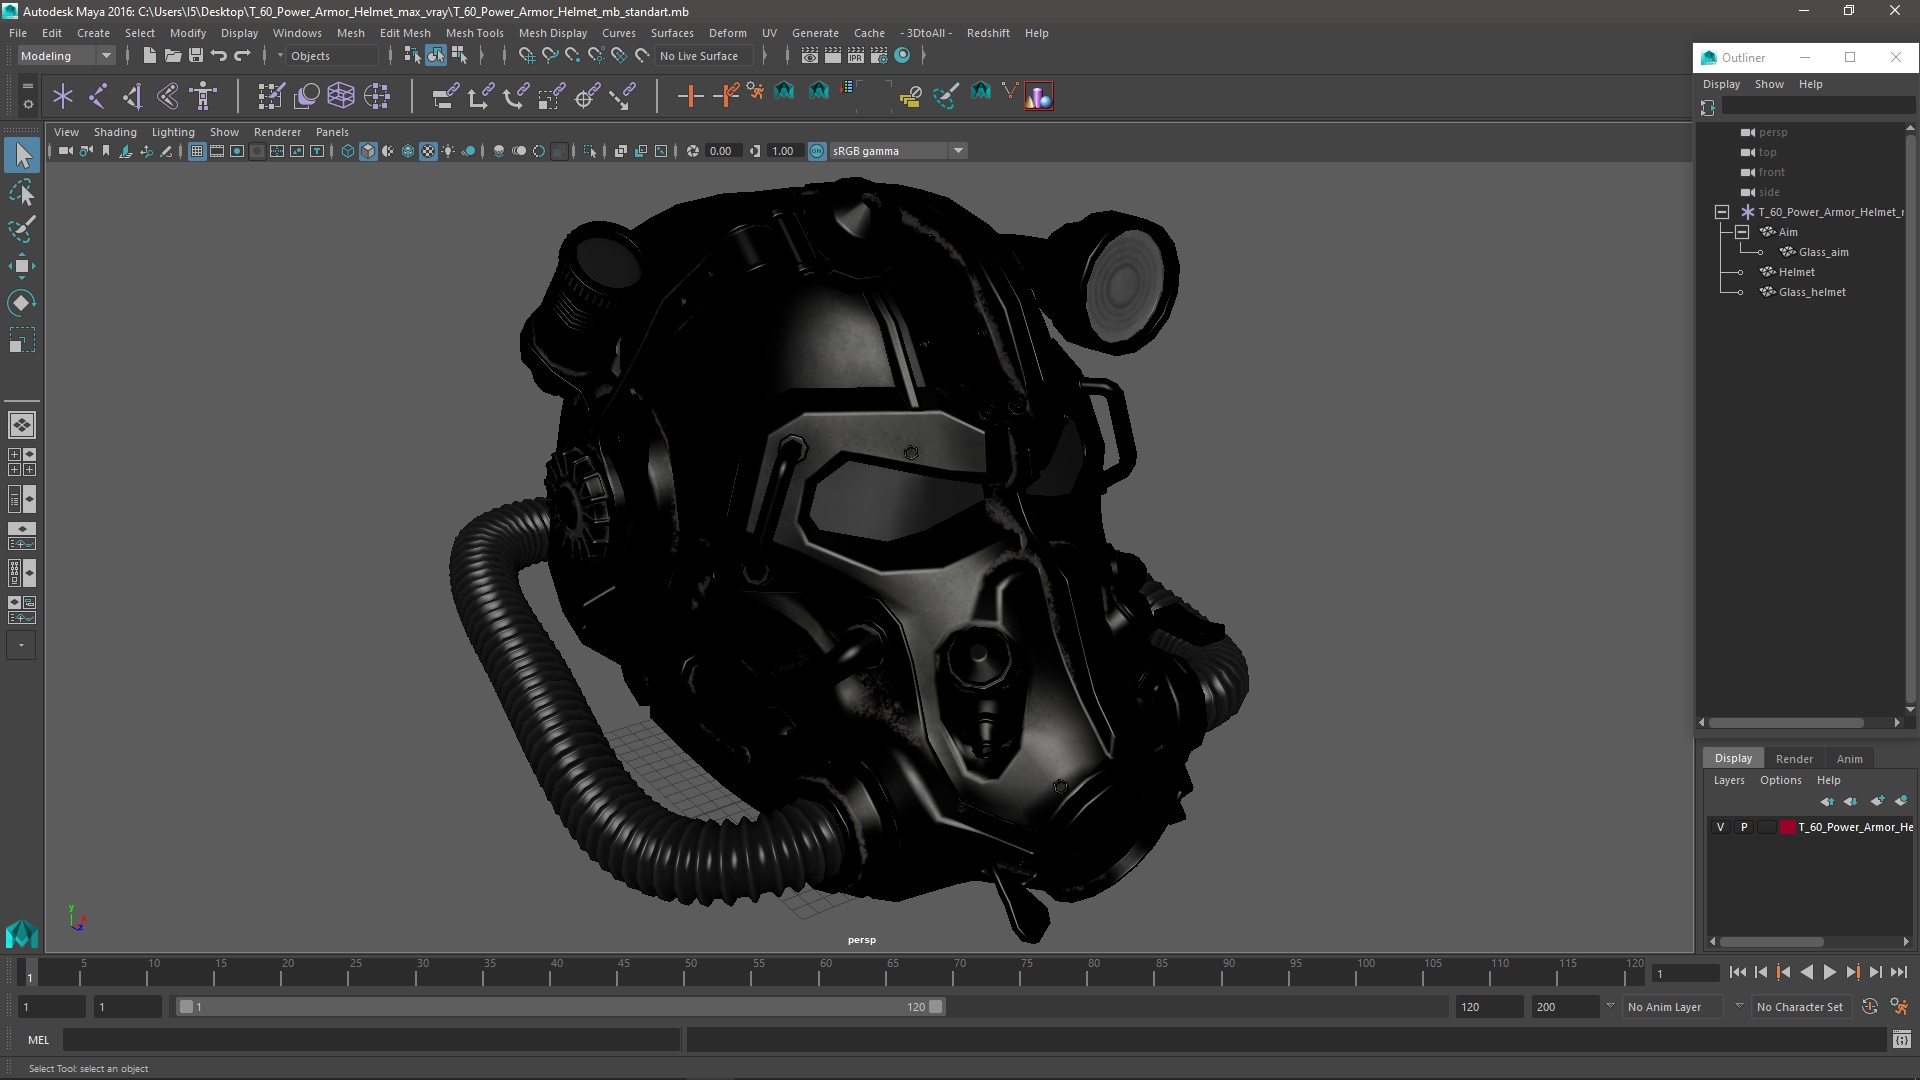Click the last shelf icon with purple render
The width and height of the screenshot is (1920, 1080).
click(x=1038, y=96)
